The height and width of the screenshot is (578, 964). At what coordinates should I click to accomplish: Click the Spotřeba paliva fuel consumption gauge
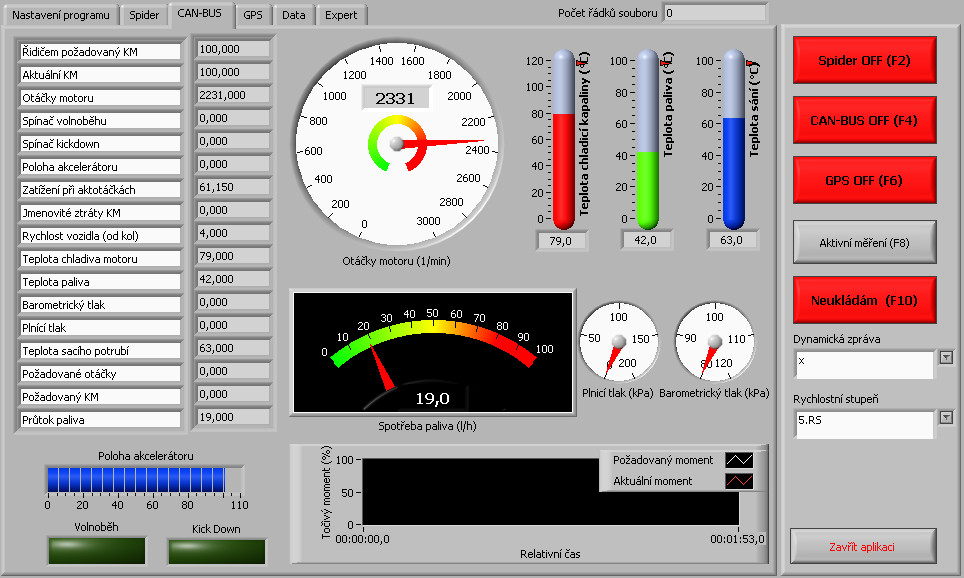[433, 352]
